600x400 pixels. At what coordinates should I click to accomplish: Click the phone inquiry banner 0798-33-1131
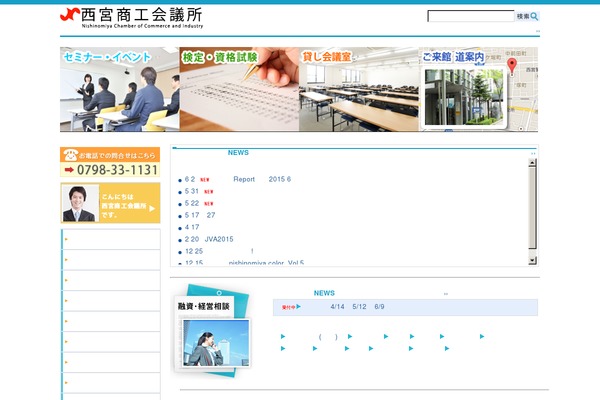point(110,162)
